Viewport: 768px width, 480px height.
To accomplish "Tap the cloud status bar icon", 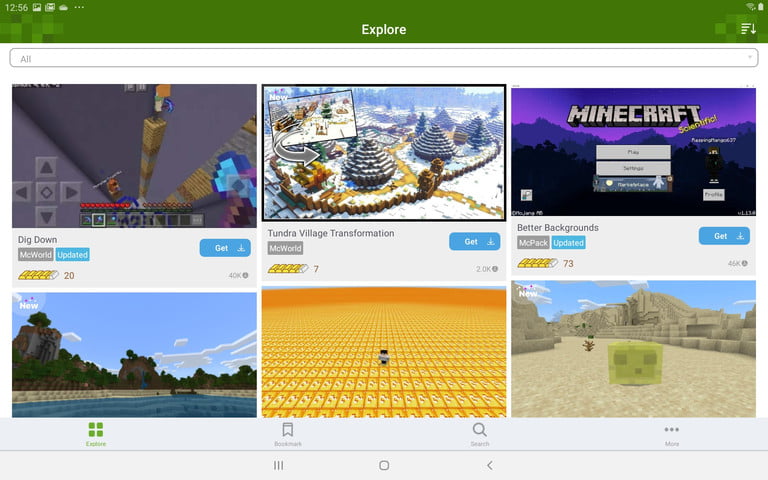I will (64, 7).
